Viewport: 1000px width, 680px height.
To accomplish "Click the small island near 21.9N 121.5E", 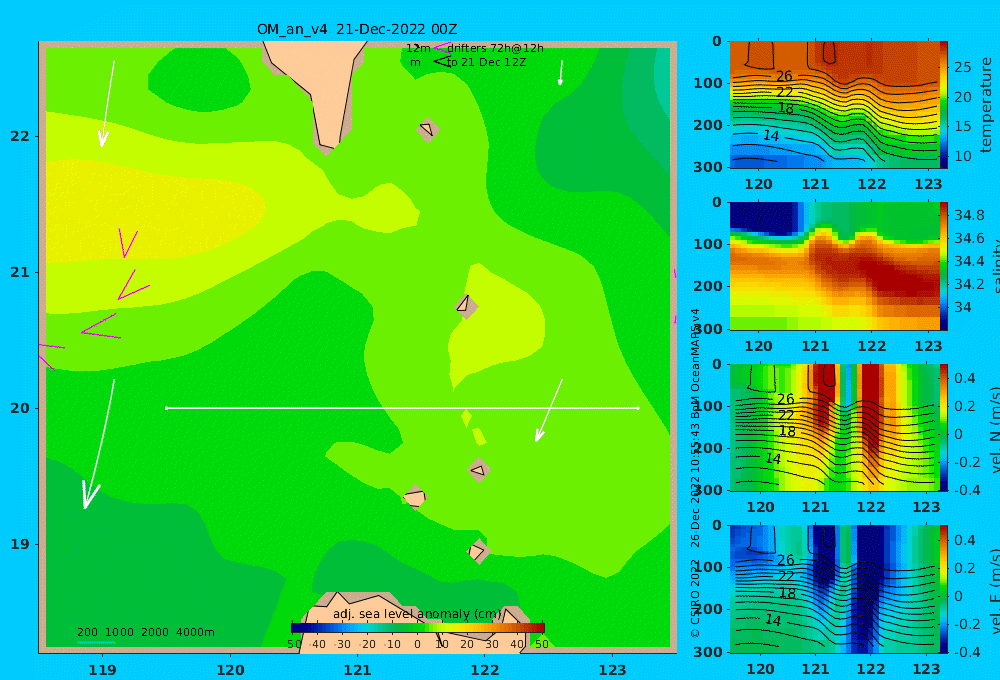I will click(x=427, y=129).
